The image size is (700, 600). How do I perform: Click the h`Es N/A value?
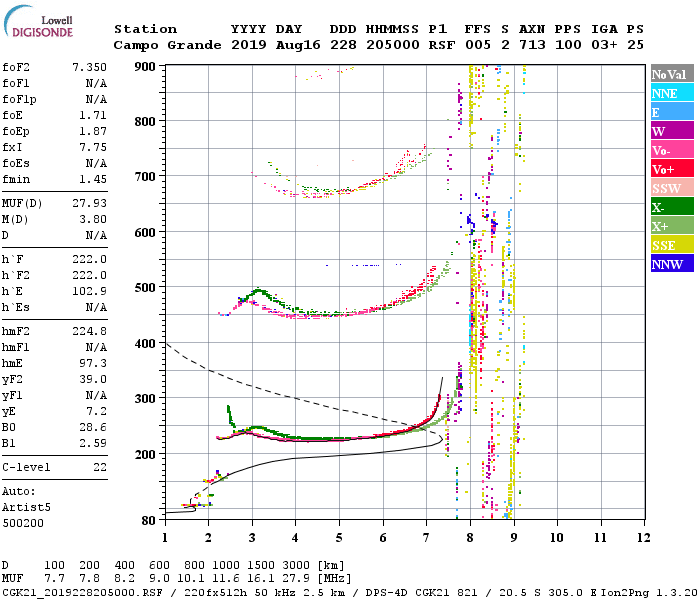pyautogui.click(x=96, y=308)
